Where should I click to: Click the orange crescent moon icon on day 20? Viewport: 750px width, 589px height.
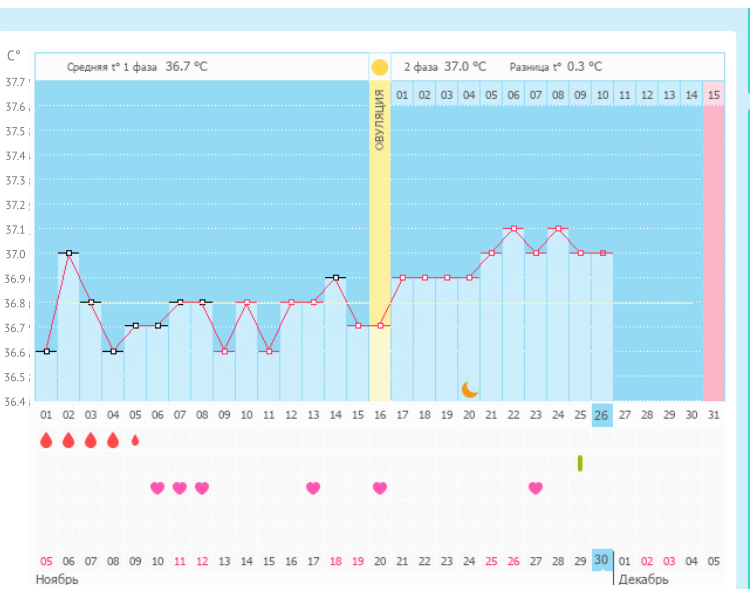coord(470,389)
